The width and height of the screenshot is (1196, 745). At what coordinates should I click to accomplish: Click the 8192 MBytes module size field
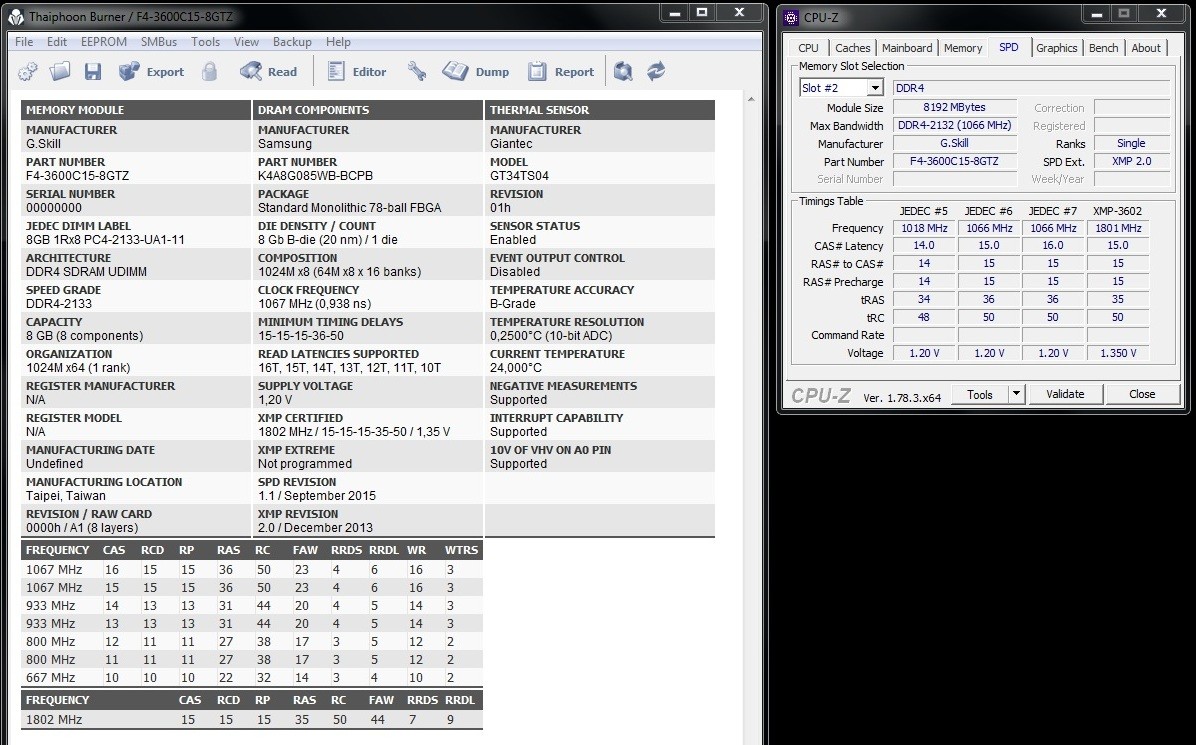coord(955,108)
